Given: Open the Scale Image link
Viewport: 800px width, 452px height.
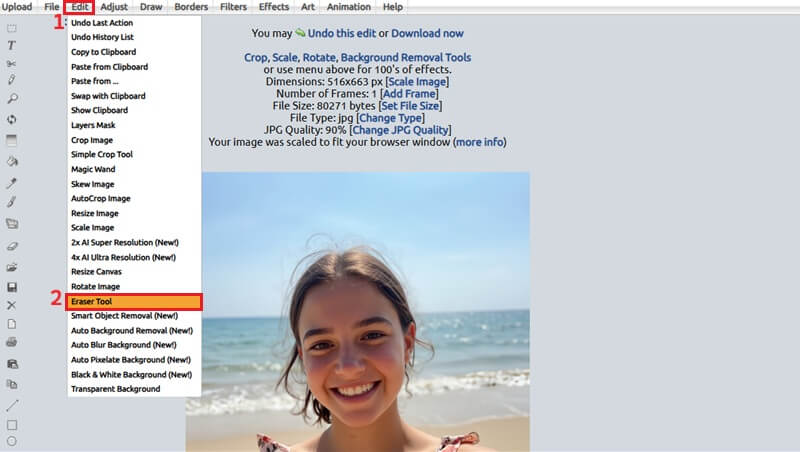Looking at the screenshot, I should [x=417, y=82].
